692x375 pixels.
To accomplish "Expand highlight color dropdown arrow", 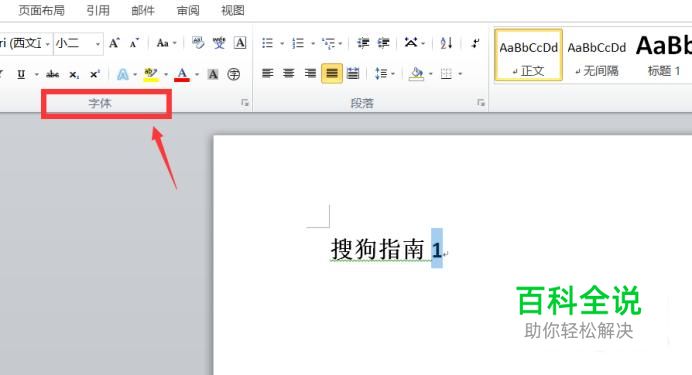I will point(166,74).
